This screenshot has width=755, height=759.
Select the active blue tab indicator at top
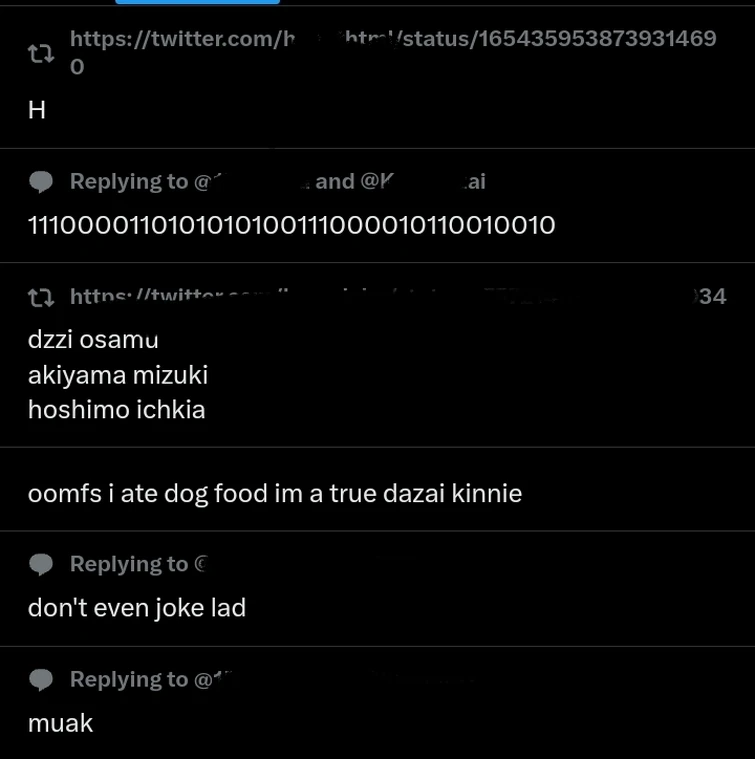(x=197, y=2)
